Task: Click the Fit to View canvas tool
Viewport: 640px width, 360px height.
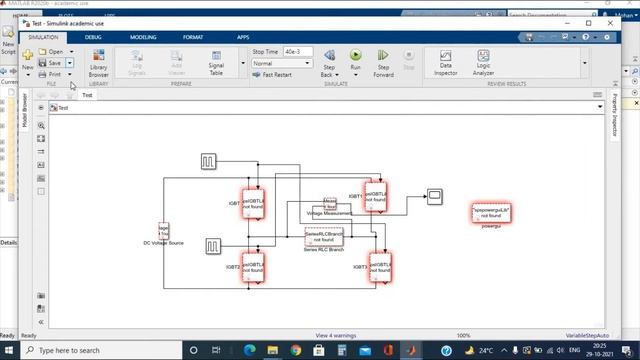Action: click(x=41, y=139)
